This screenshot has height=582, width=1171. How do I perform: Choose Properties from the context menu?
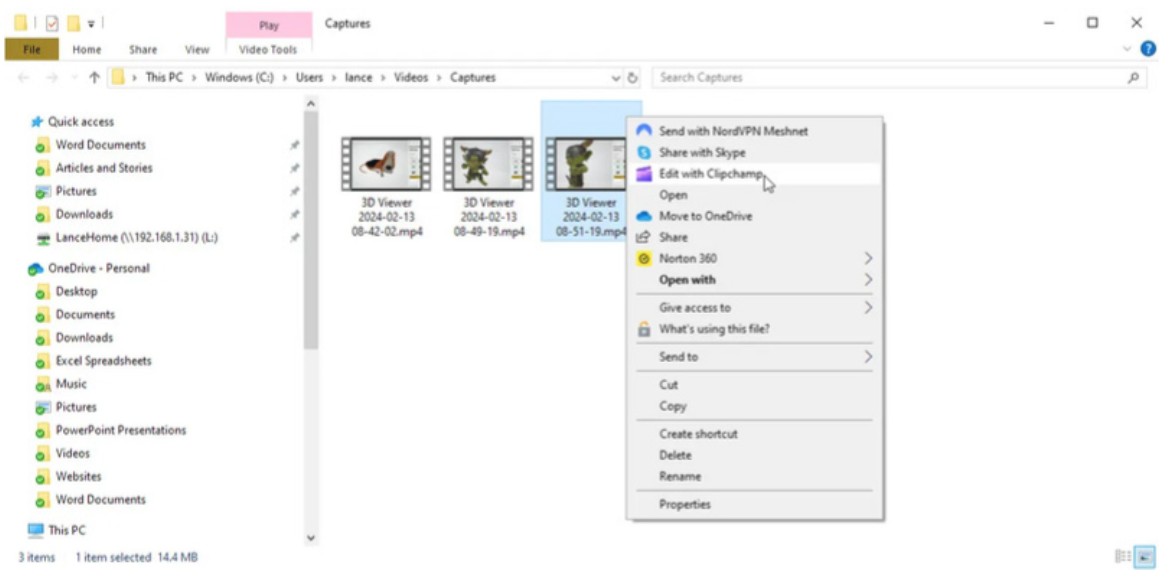pos(685,505)
